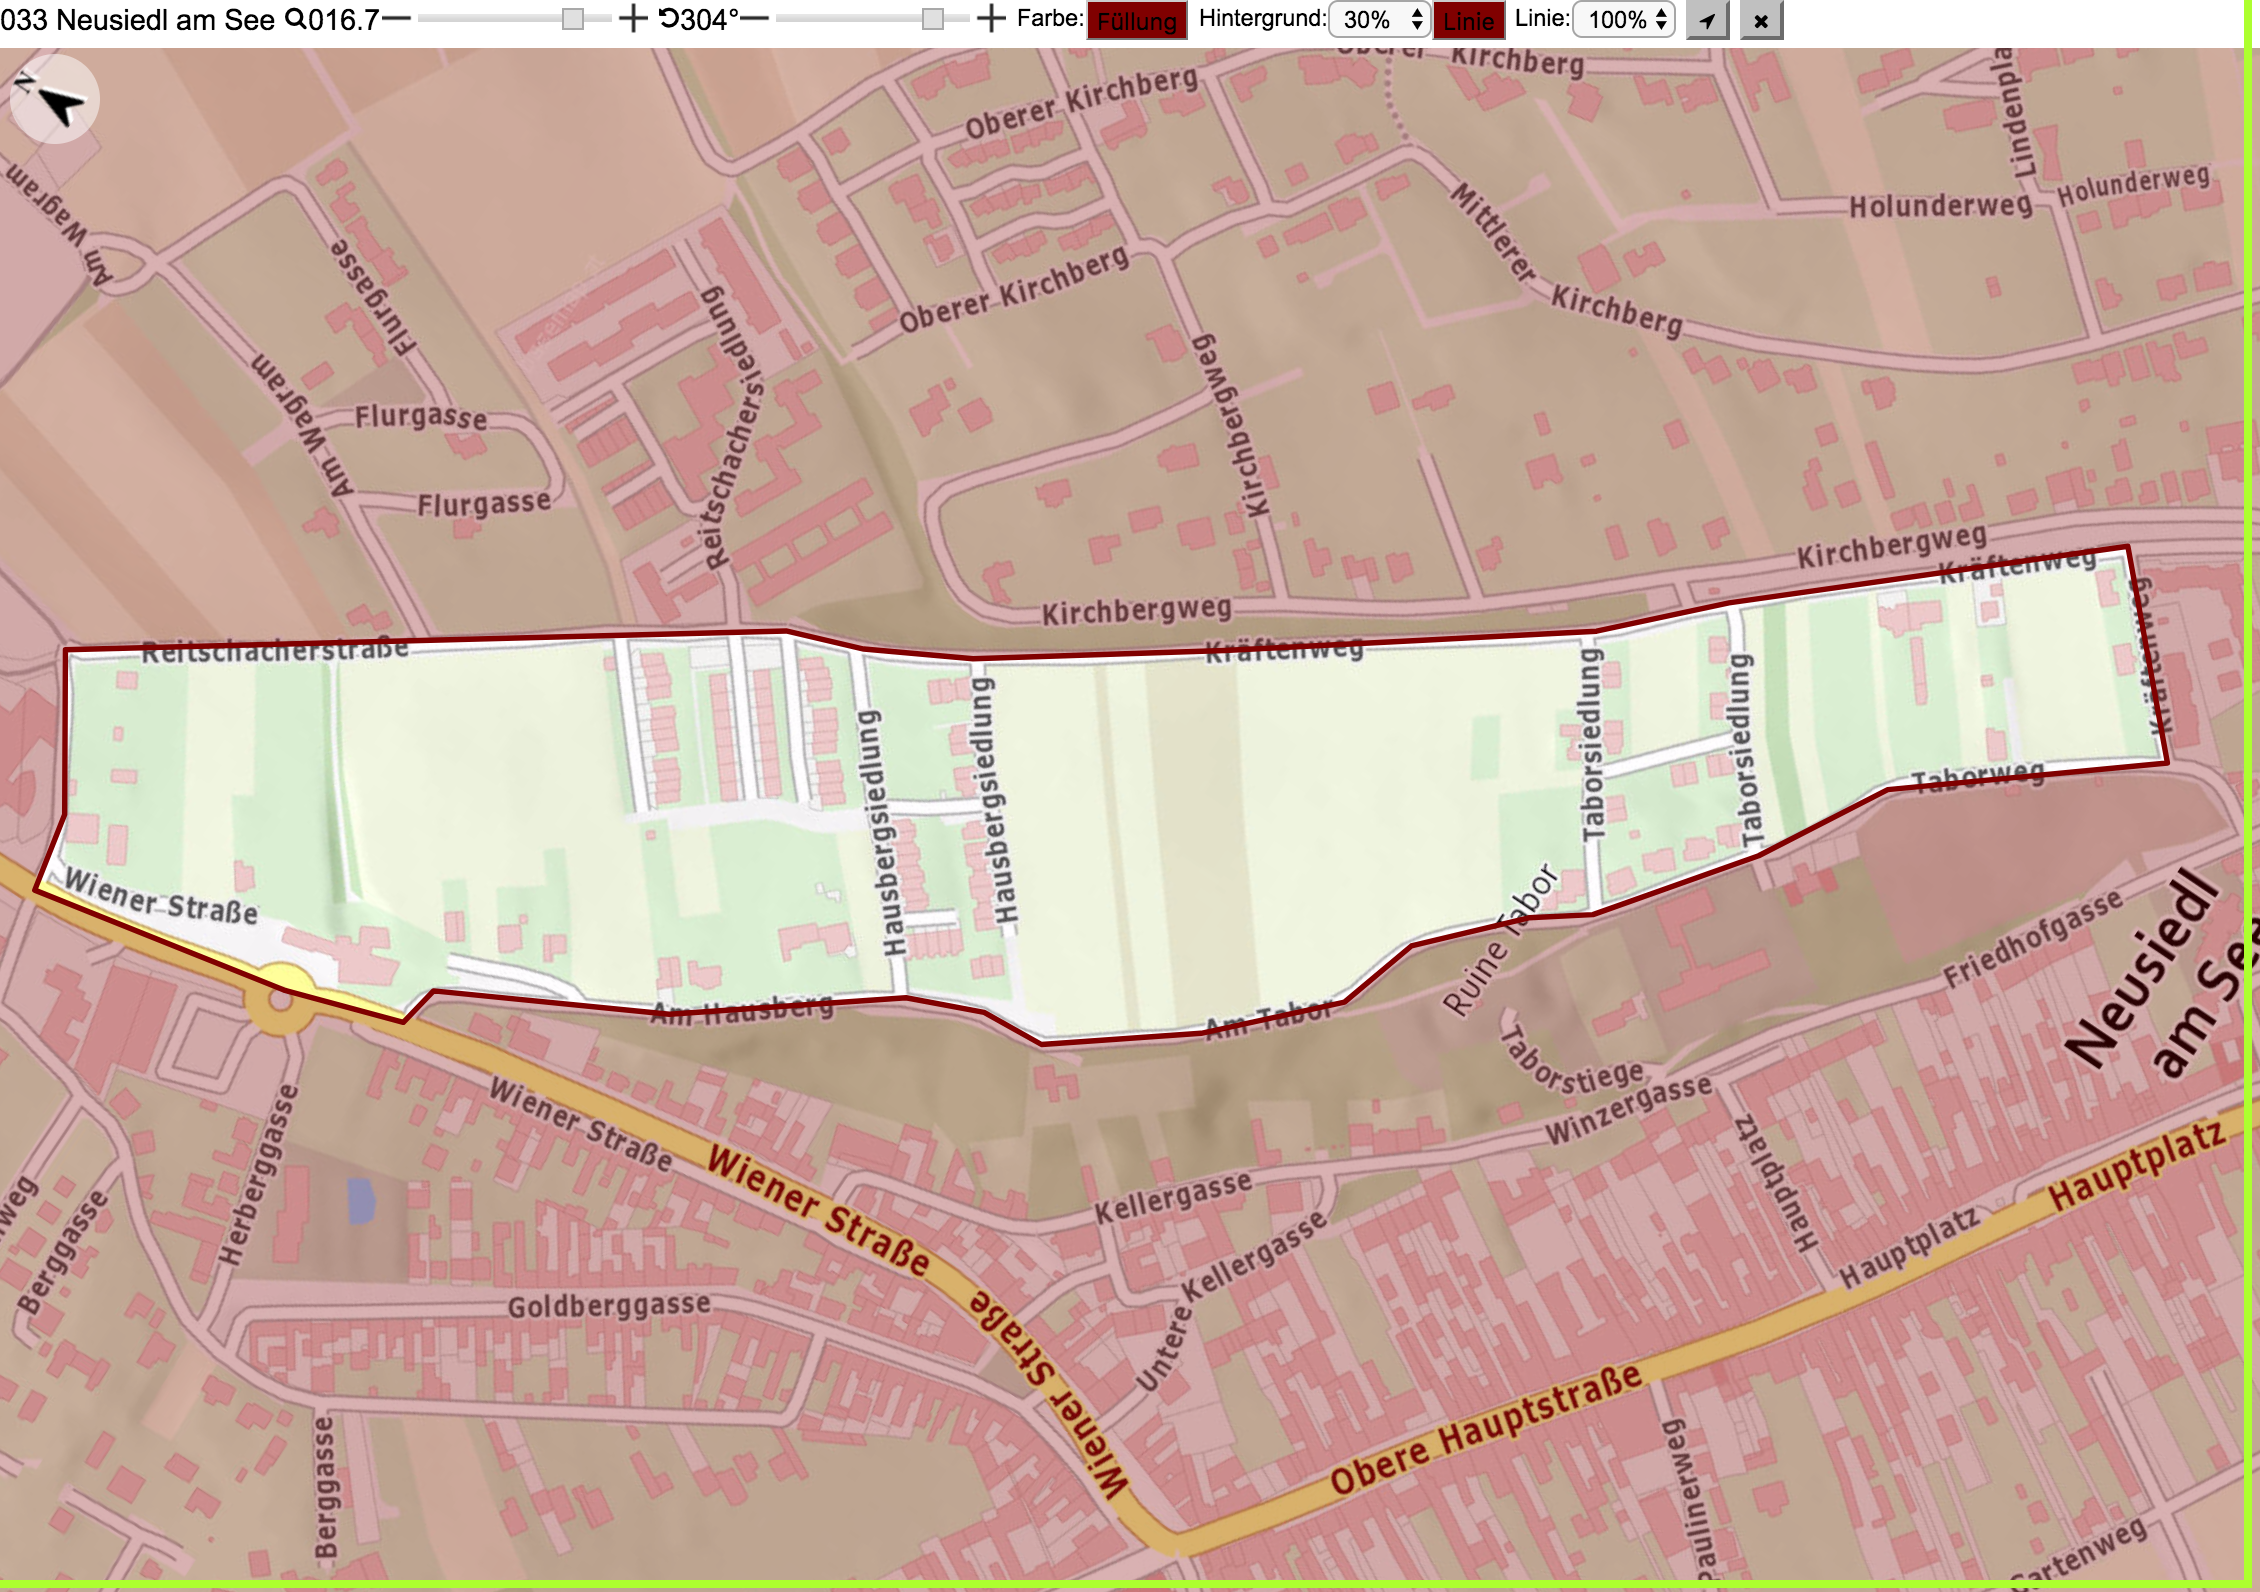Click the rotate arrow icon beside 304°

pyautogui.click(x=669, y=19)
